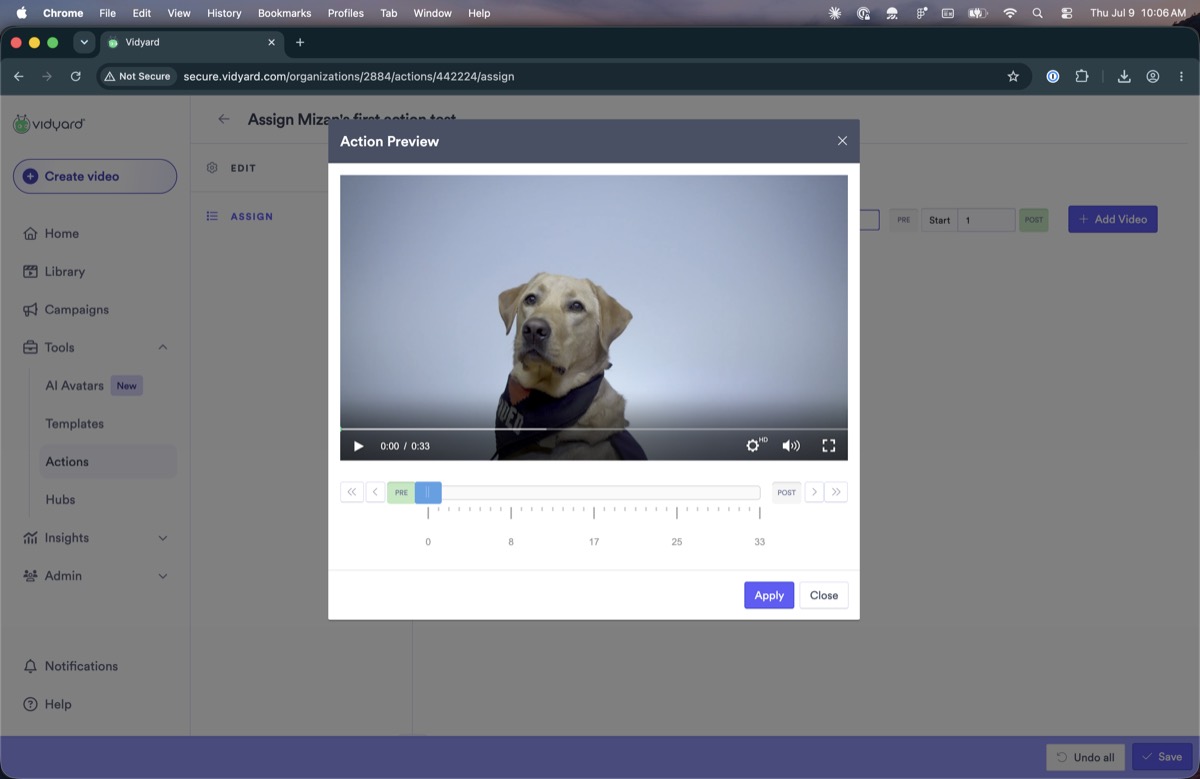This screenshot has height=779, width=1200.
Task: Select the PRE marker on timeline
Action: coord(401,492)
